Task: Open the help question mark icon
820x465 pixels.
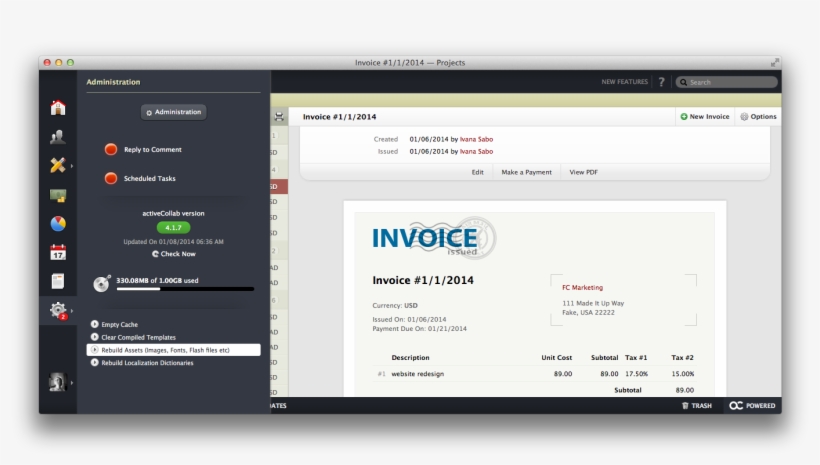Action: coord(661,82)
